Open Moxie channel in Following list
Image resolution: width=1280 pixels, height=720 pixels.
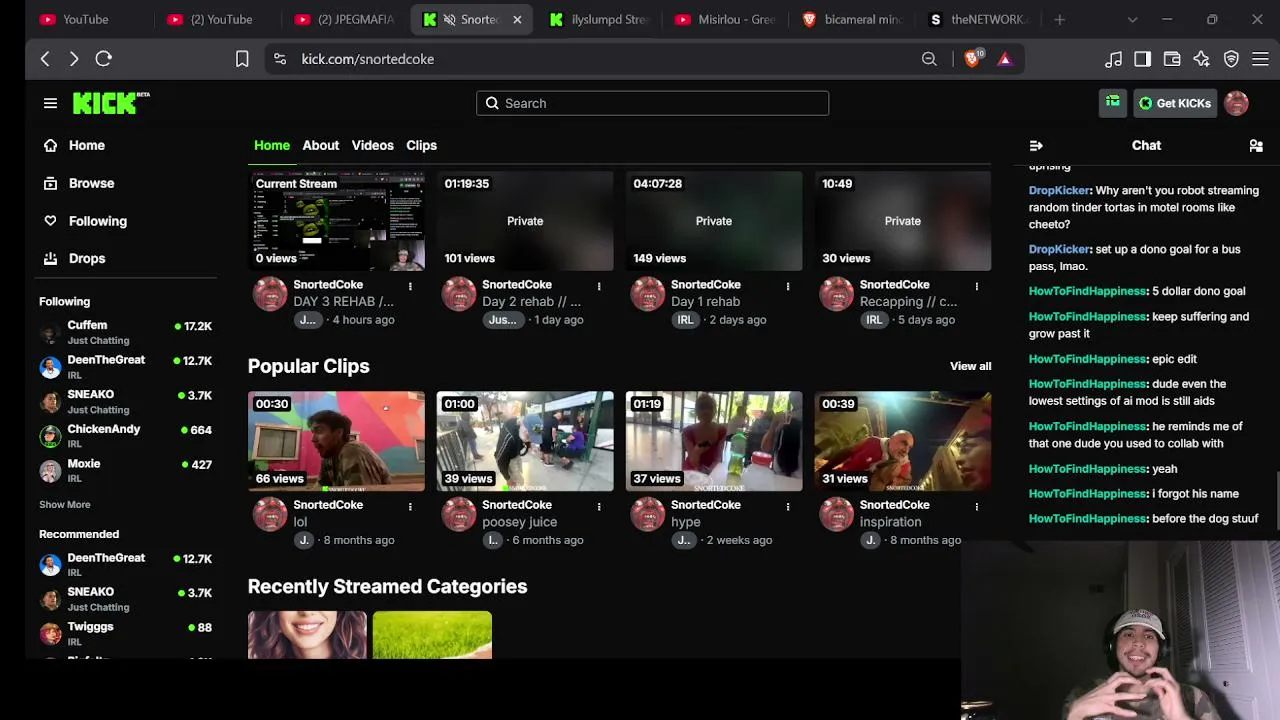(125, 470)
